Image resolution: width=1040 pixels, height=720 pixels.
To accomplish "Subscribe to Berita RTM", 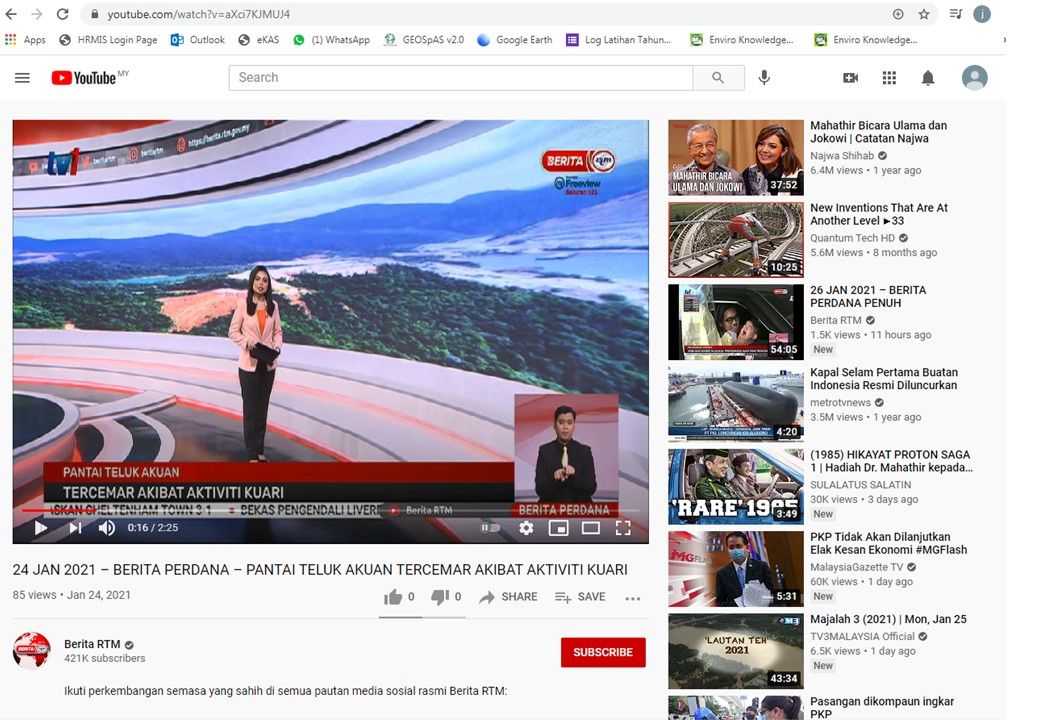I will tap(603, 652).
